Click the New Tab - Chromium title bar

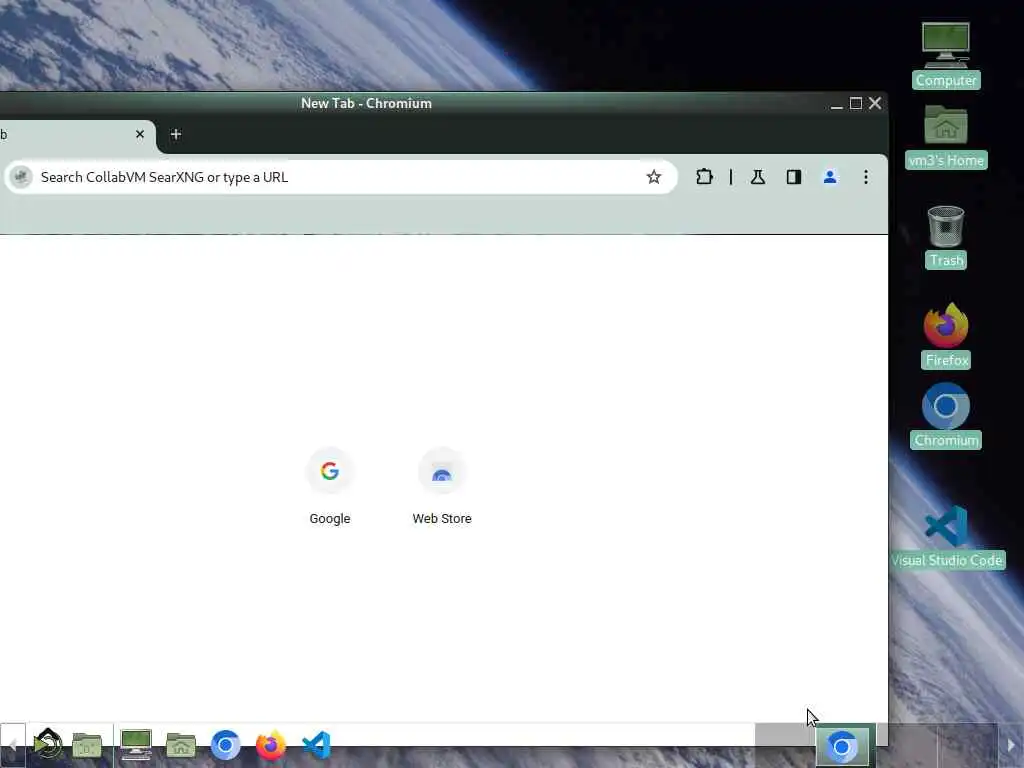click(x=366, y=103)
